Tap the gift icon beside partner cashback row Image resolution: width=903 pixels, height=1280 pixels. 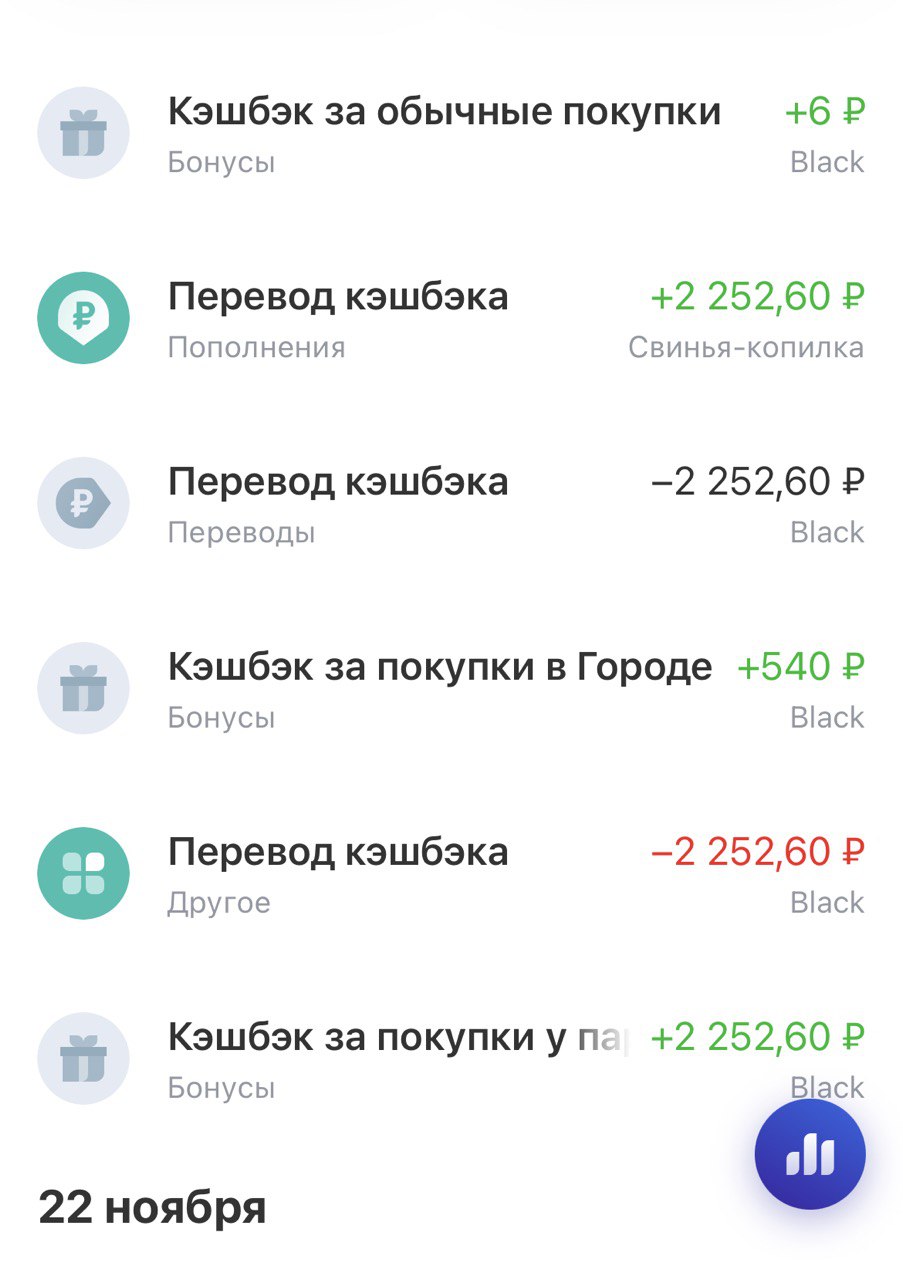point(83,1058)
